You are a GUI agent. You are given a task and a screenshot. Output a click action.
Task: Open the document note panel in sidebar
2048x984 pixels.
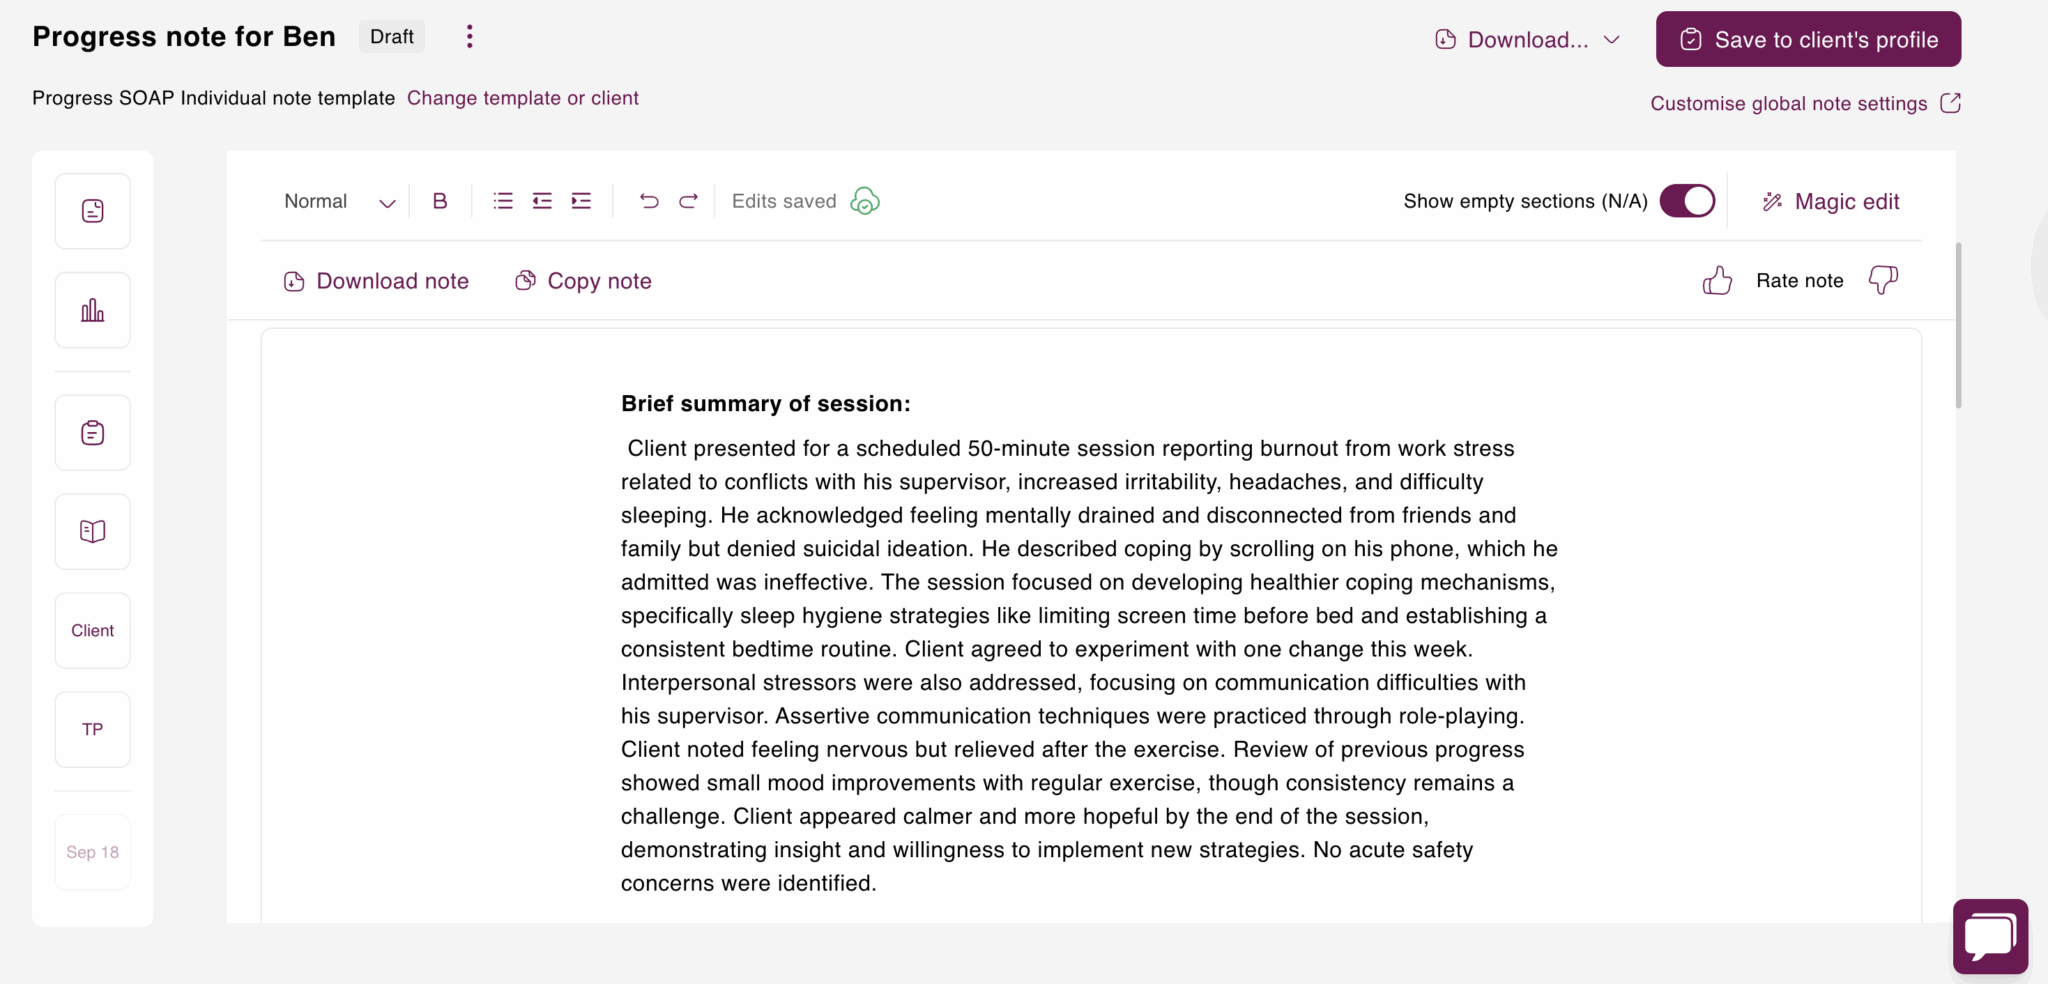click(92, 211)
